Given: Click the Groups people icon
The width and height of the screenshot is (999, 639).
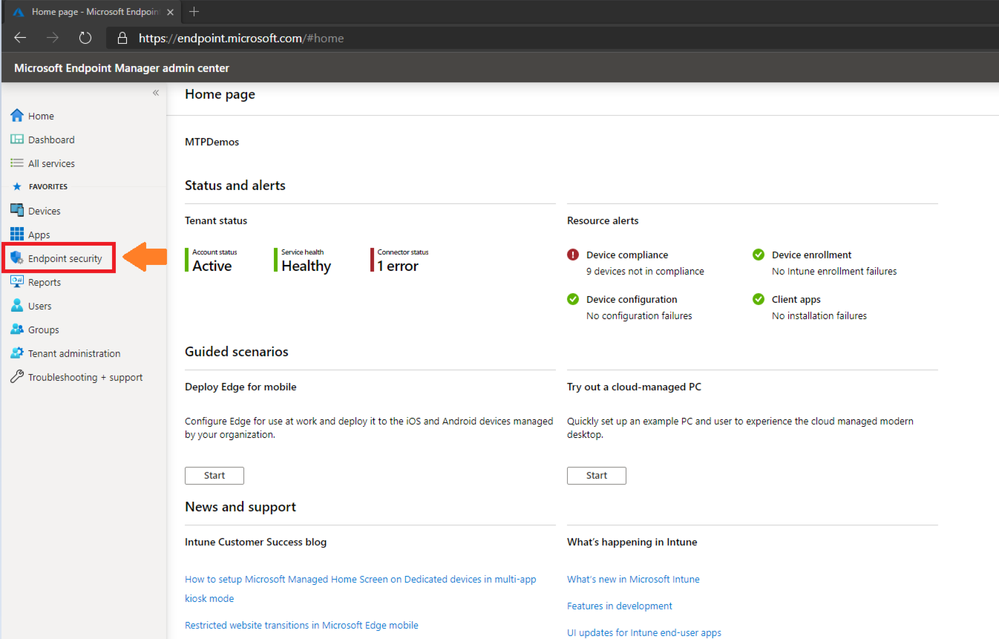Looking at the screenshot, I should [x=17, y=329].
